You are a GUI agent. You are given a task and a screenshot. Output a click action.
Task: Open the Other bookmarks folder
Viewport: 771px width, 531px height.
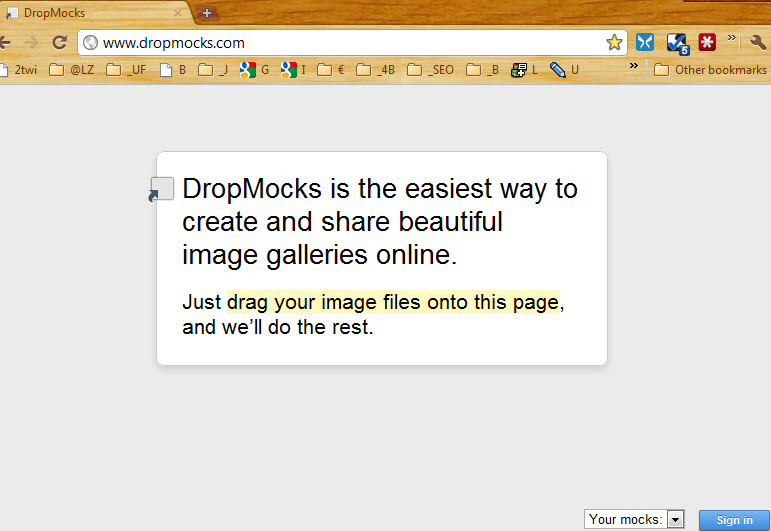point(710,70)
